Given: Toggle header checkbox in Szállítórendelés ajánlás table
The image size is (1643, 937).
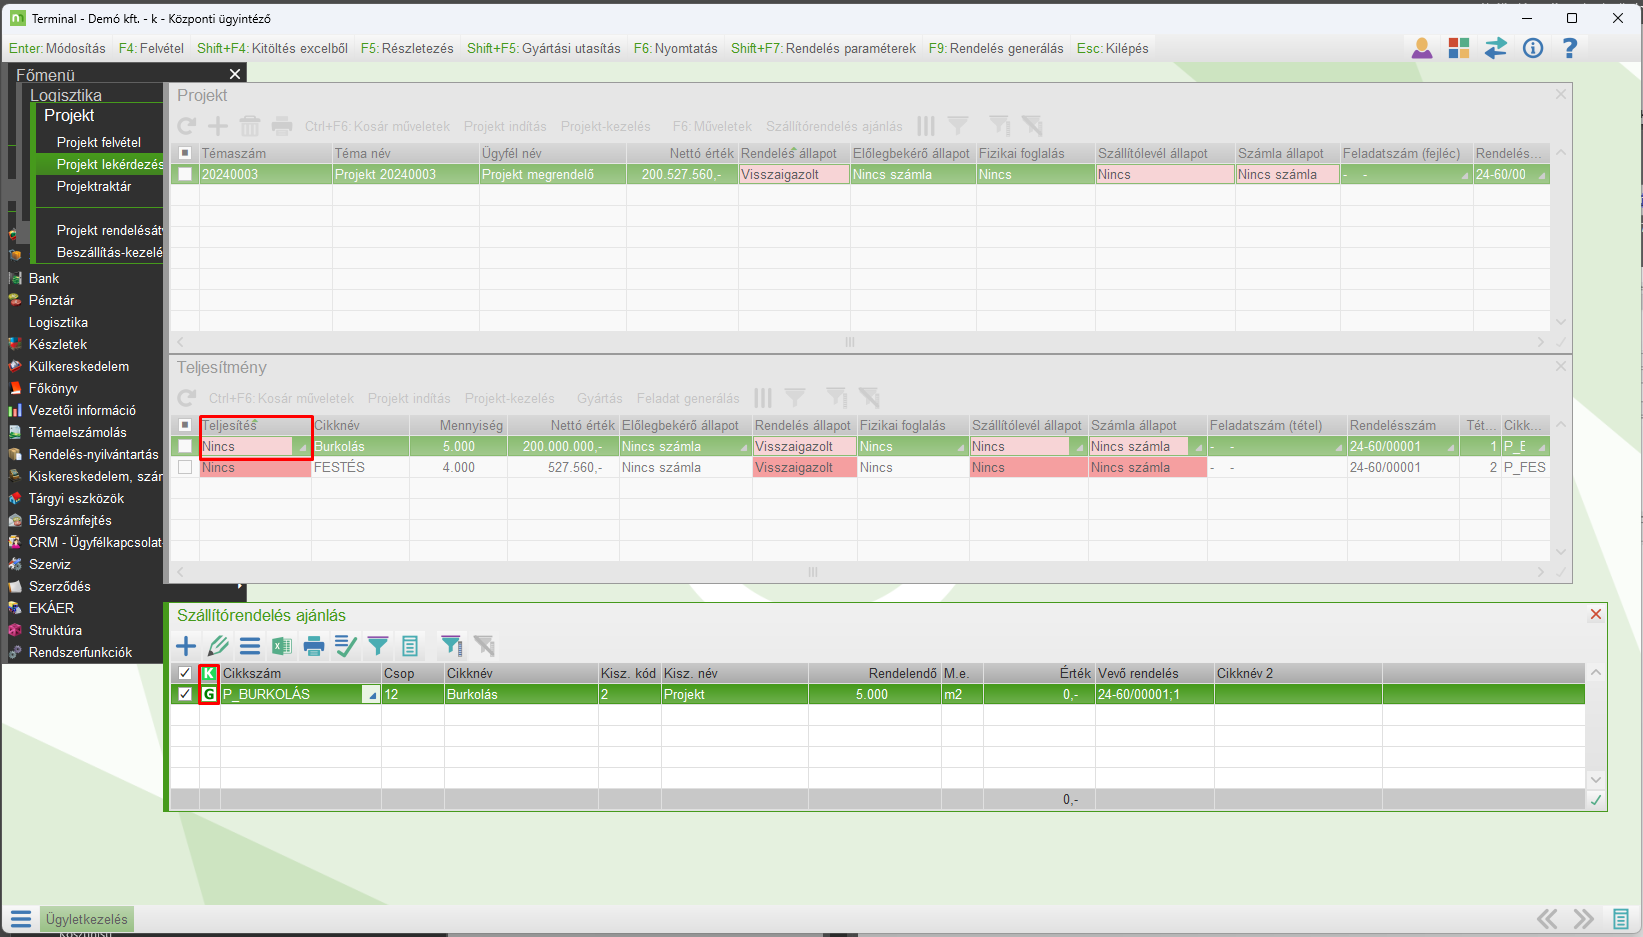Looking at the screenshot, I should click(185, 673).
